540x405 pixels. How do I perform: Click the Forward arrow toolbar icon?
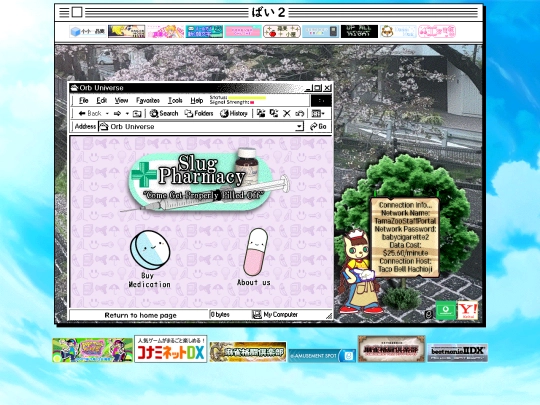[x=117, y=113]
